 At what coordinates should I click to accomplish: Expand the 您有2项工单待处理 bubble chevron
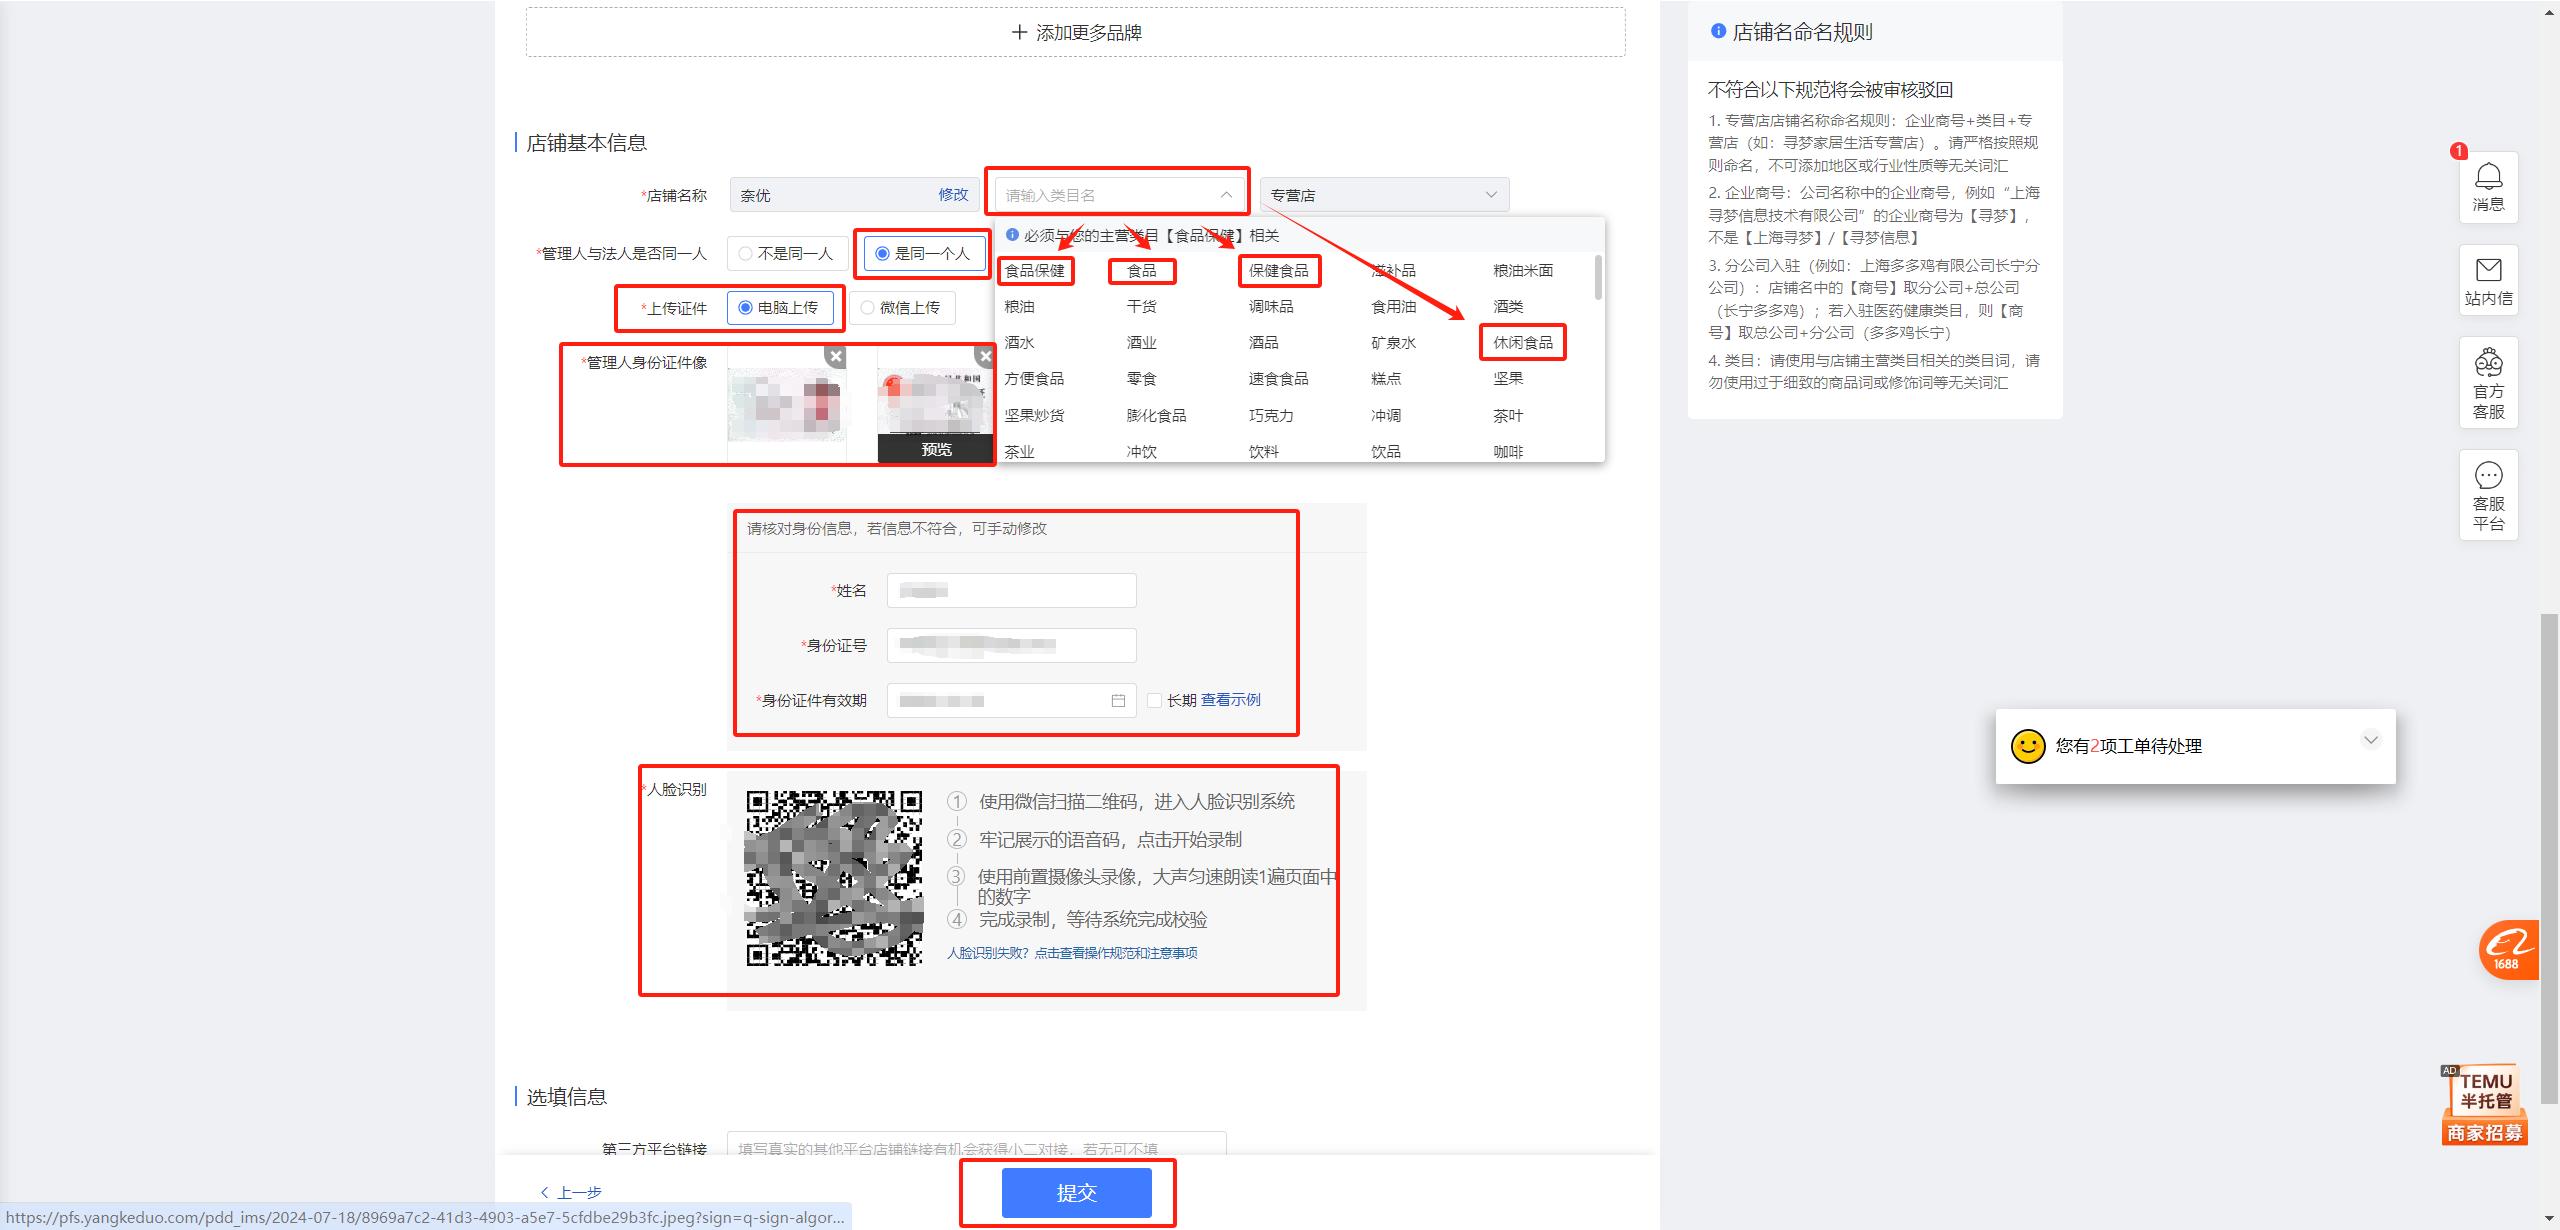(2370, 740)
